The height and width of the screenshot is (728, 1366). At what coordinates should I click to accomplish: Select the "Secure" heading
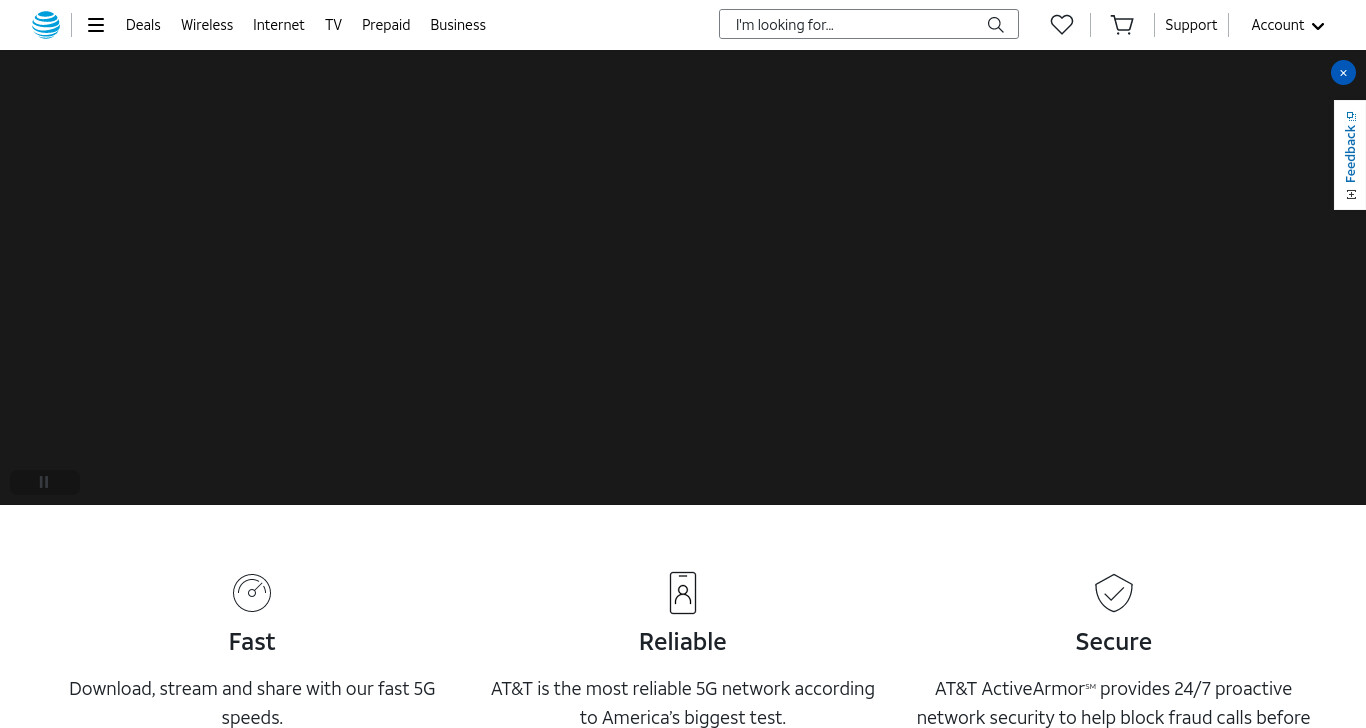(x=1114, y=641)
